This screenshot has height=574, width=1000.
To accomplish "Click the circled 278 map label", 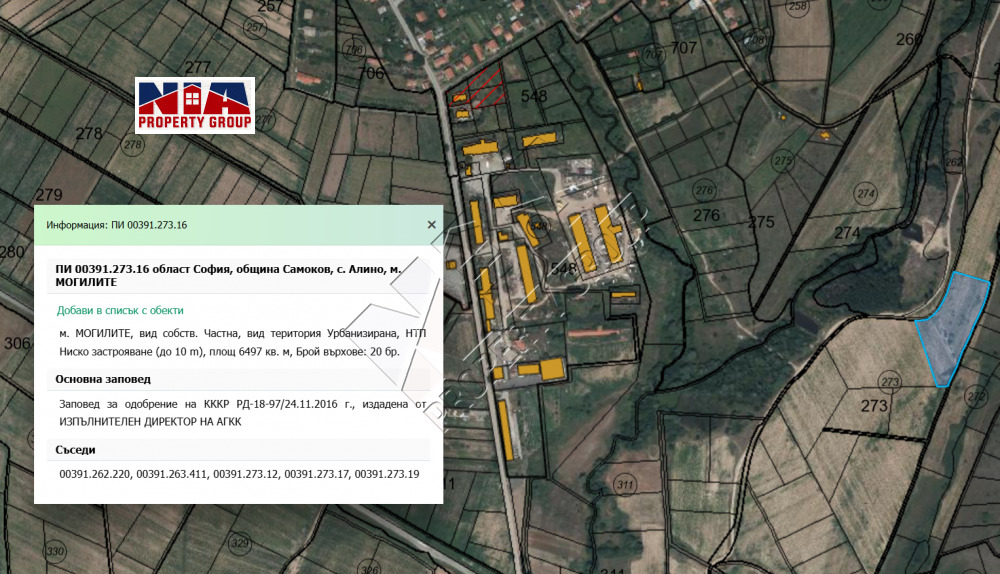I will 133,144.
